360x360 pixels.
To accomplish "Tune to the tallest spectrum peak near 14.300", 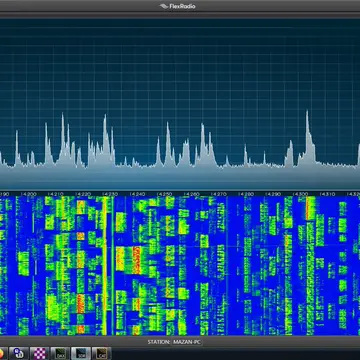I will click(x=307, y=137).
